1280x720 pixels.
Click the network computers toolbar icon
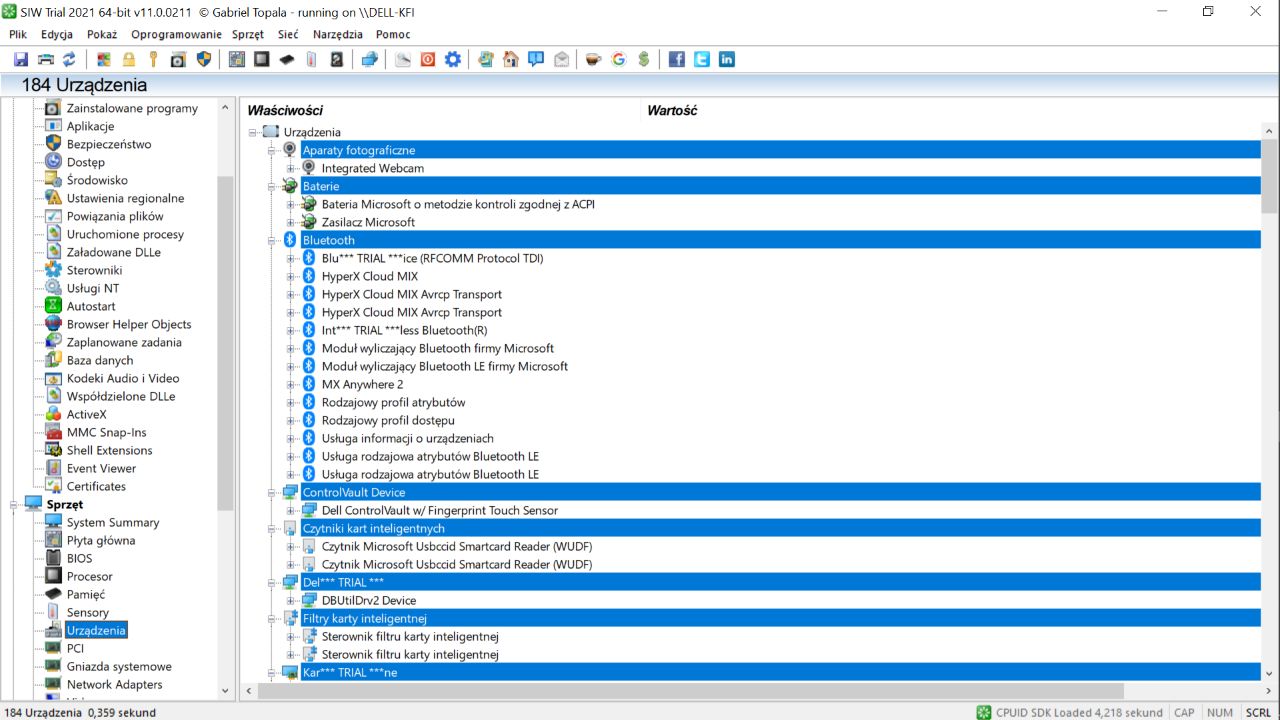pos(369,59)
